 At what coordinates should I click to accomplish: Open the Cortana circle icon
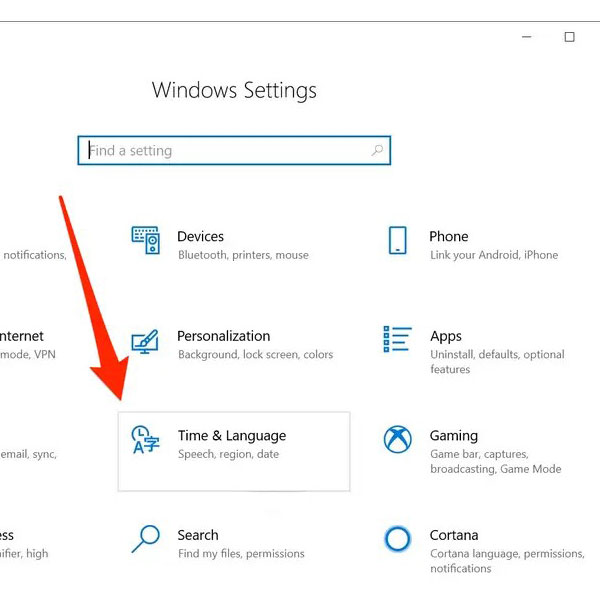398,539
